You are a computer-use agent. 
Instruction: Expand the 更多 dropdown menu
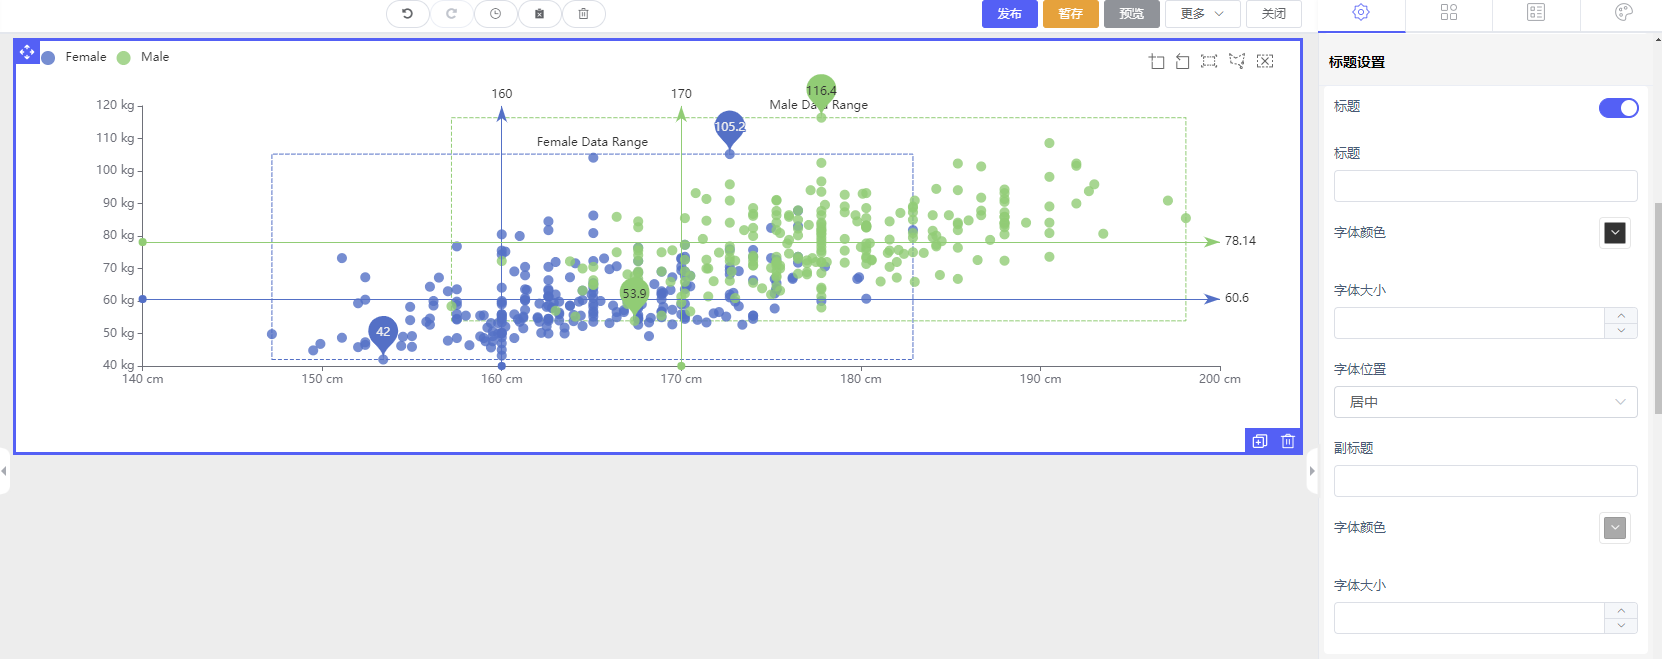pos(1202,14)
